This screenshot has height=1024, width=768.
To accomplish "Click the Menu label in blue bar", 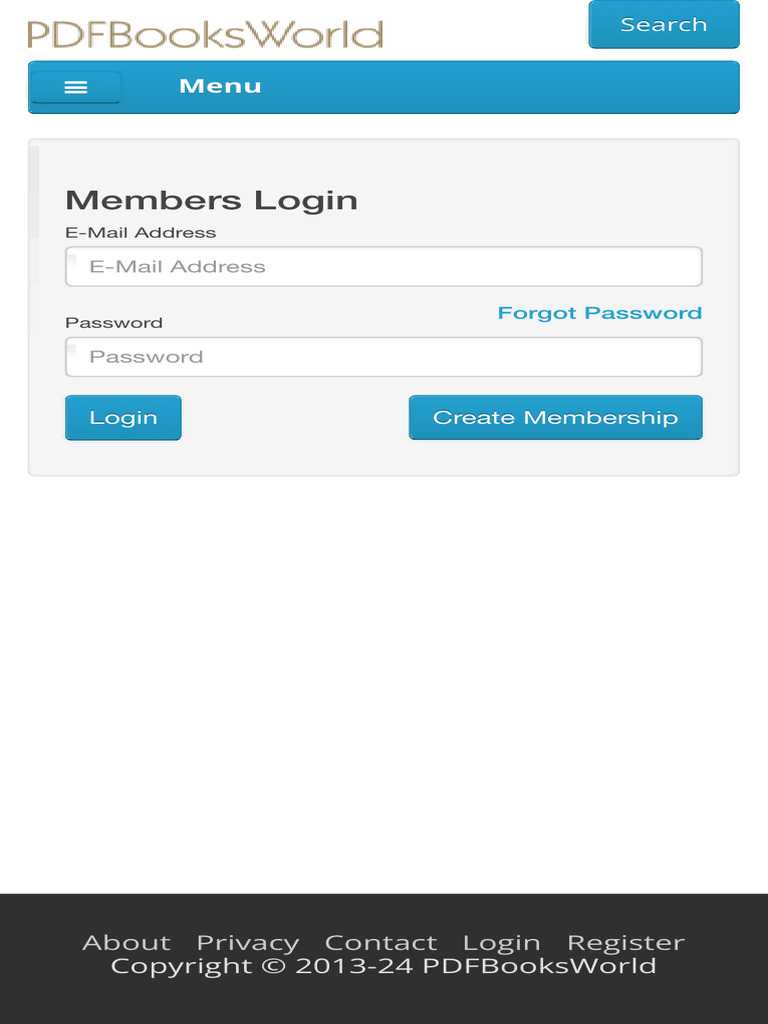I will point(220,86).
